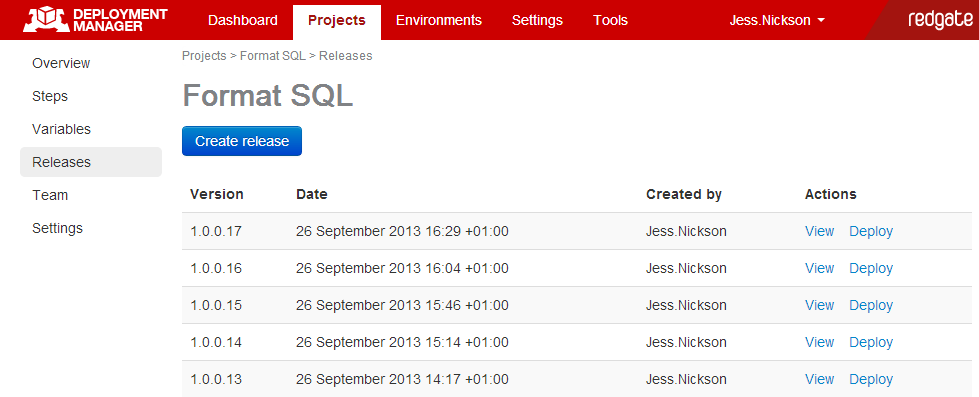
Task: Deploy release 1.0.0.13
Action: tap(871, 379)
